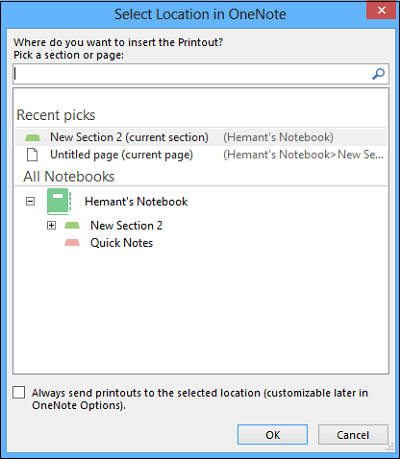Focus the section search text field
Image resolution: width=400 pixels, height=459 pixels.
(201, 74)
